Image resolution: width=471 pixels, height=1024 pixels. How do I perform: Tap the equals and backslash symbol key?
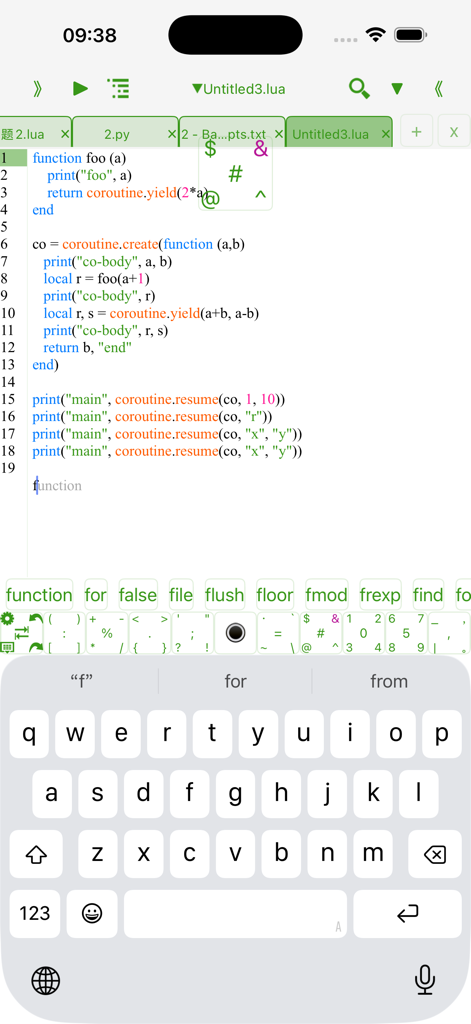click(278, 633)
